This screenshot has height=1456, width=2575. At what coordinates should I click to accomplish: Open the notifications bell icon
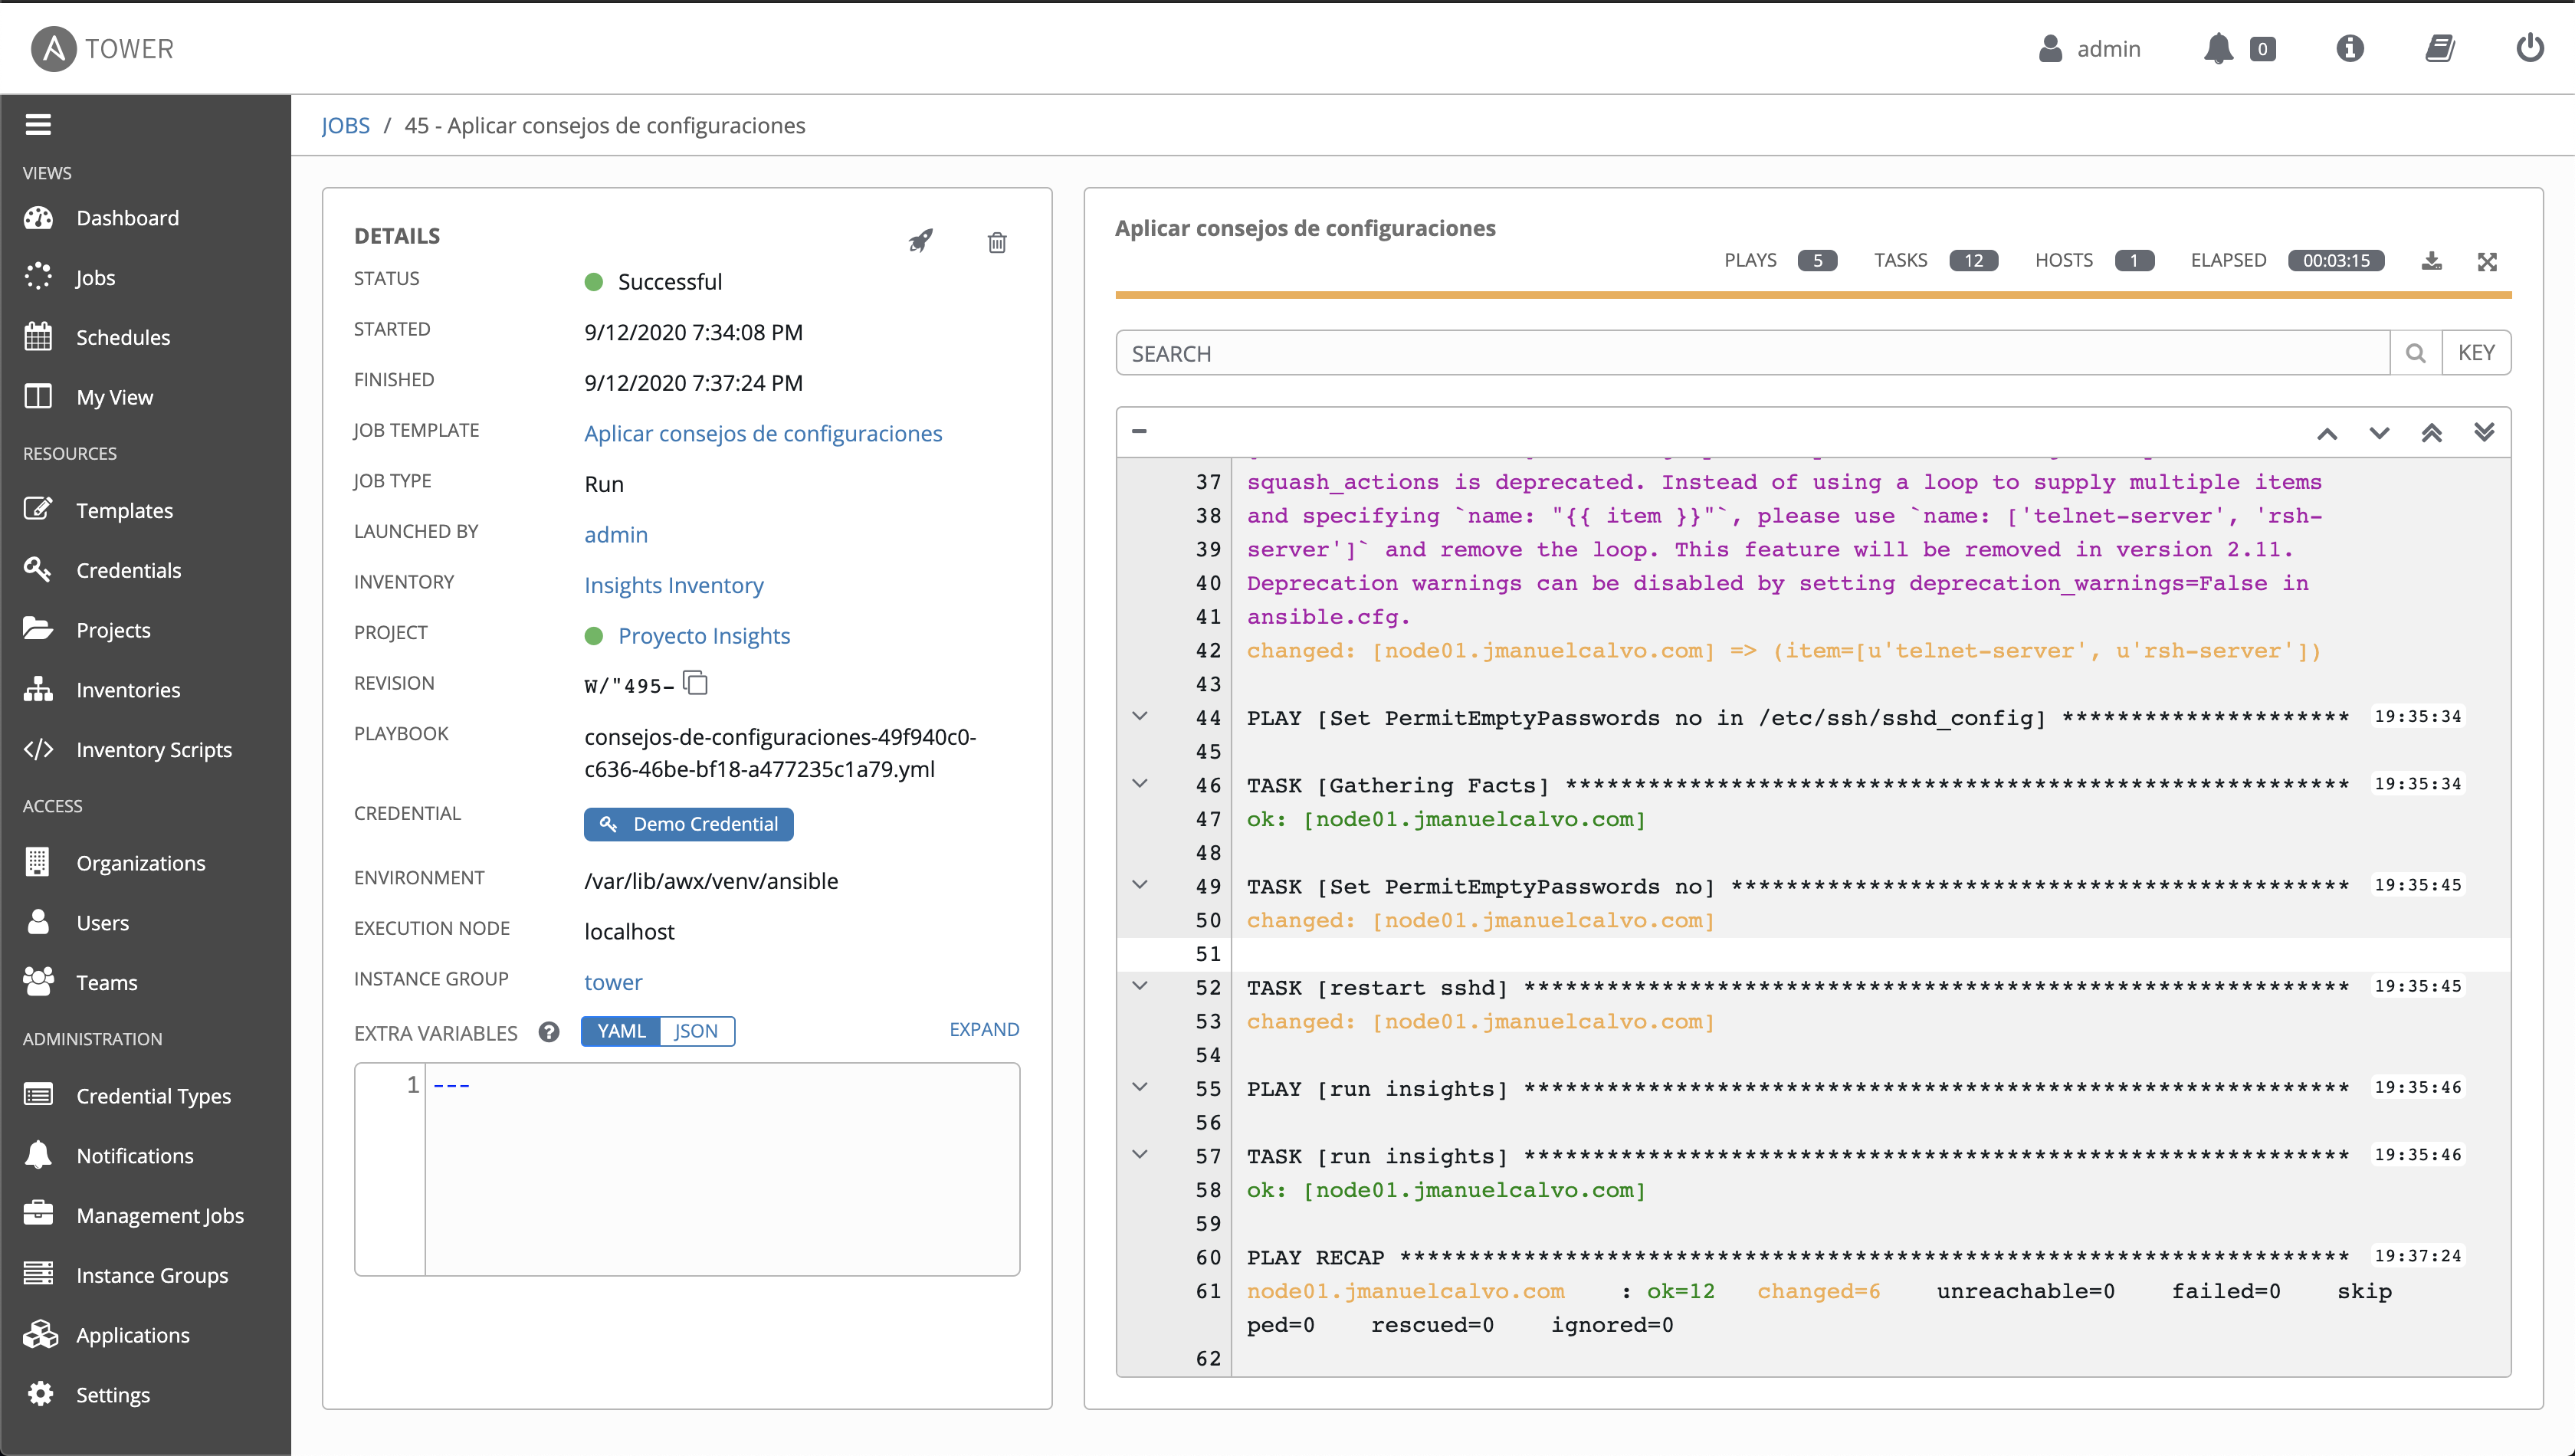[2218, 48]
